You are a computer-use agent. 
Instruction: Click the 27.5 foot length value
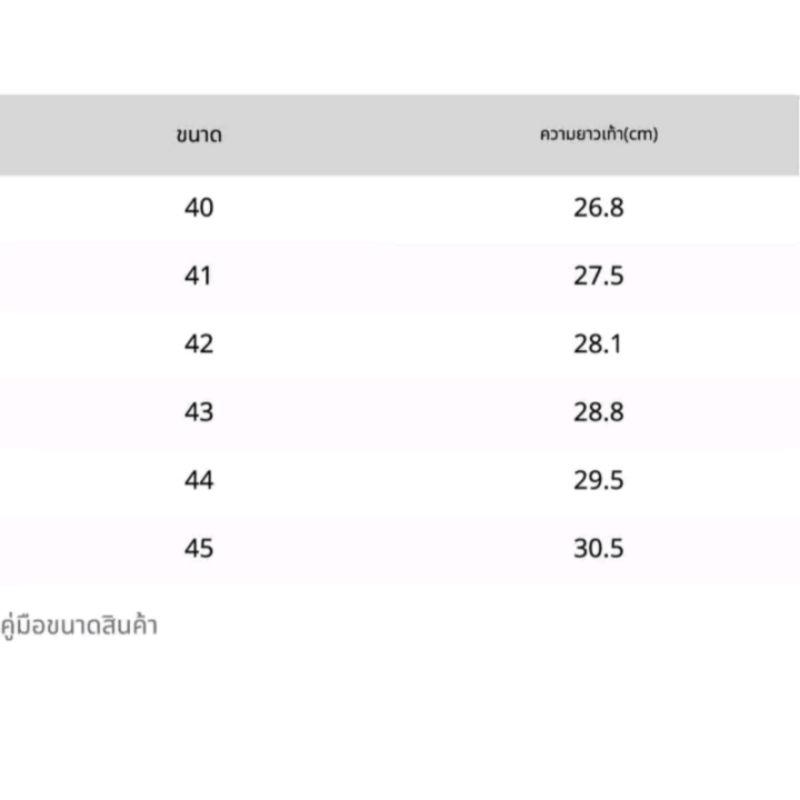599,276
